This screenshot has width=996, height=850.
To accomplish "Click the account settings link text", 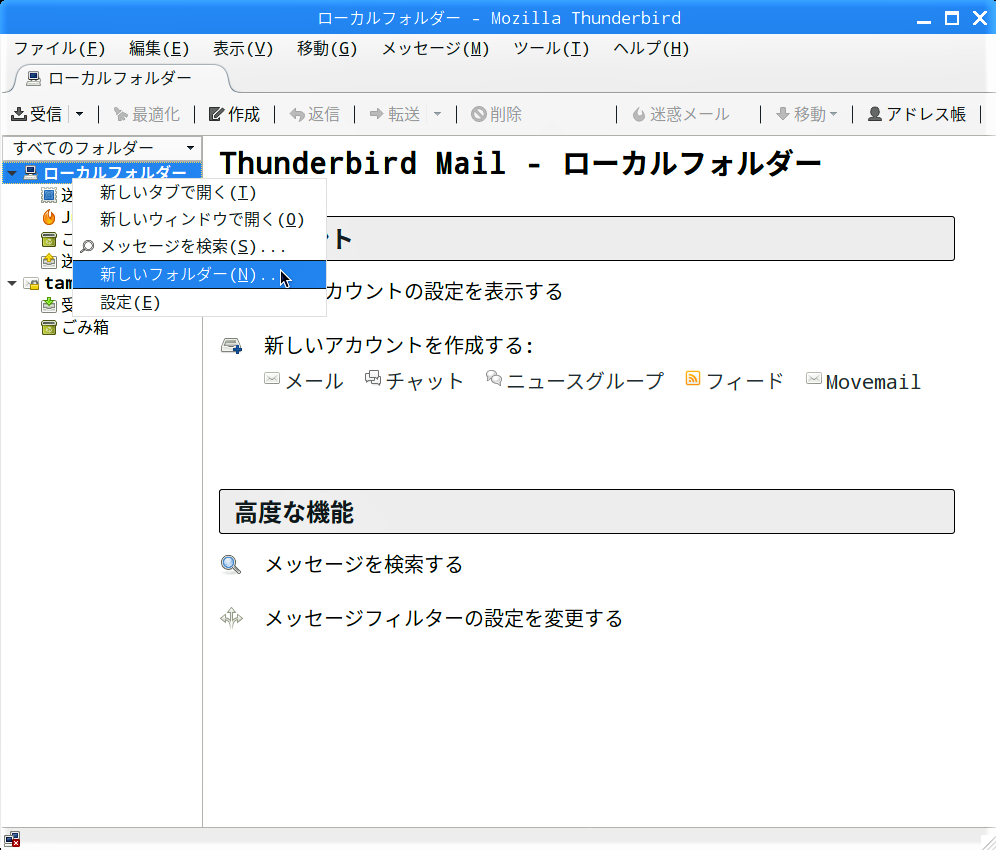I will point(444,292).
